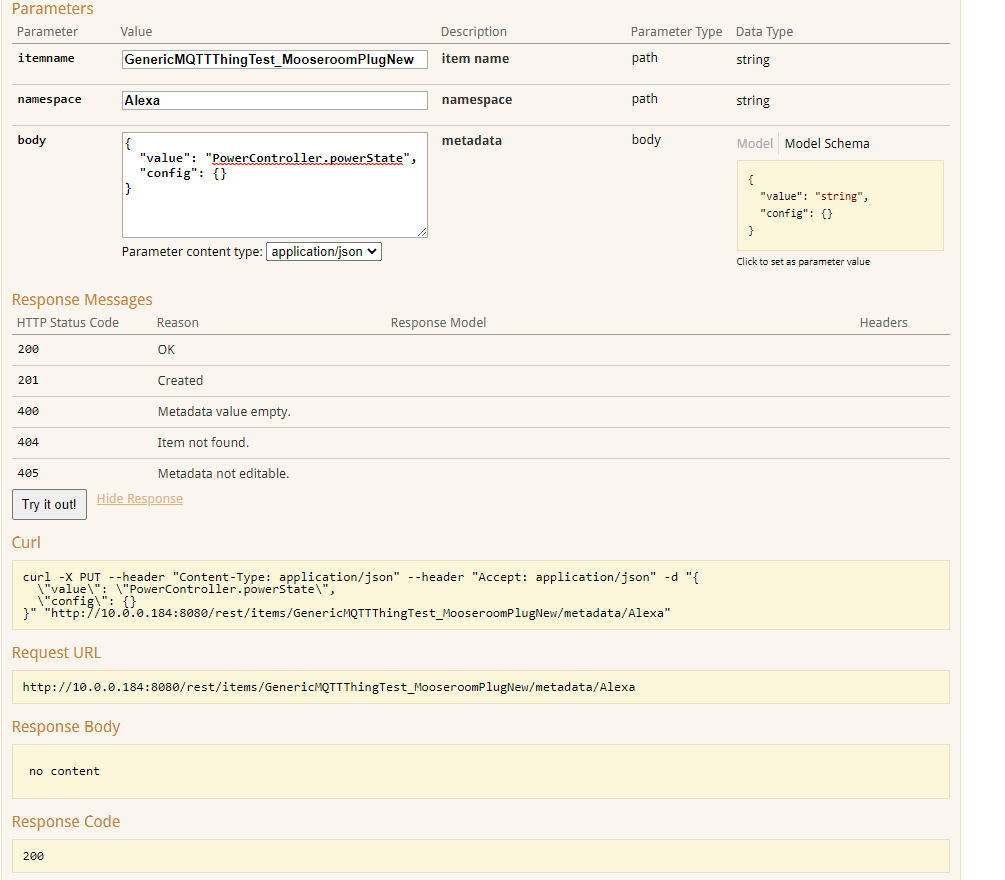Image resolution: width=1005 pixels, height=880 pixels.
Task: Click the Response Body 'no content' box
Action: pos(480,771)
